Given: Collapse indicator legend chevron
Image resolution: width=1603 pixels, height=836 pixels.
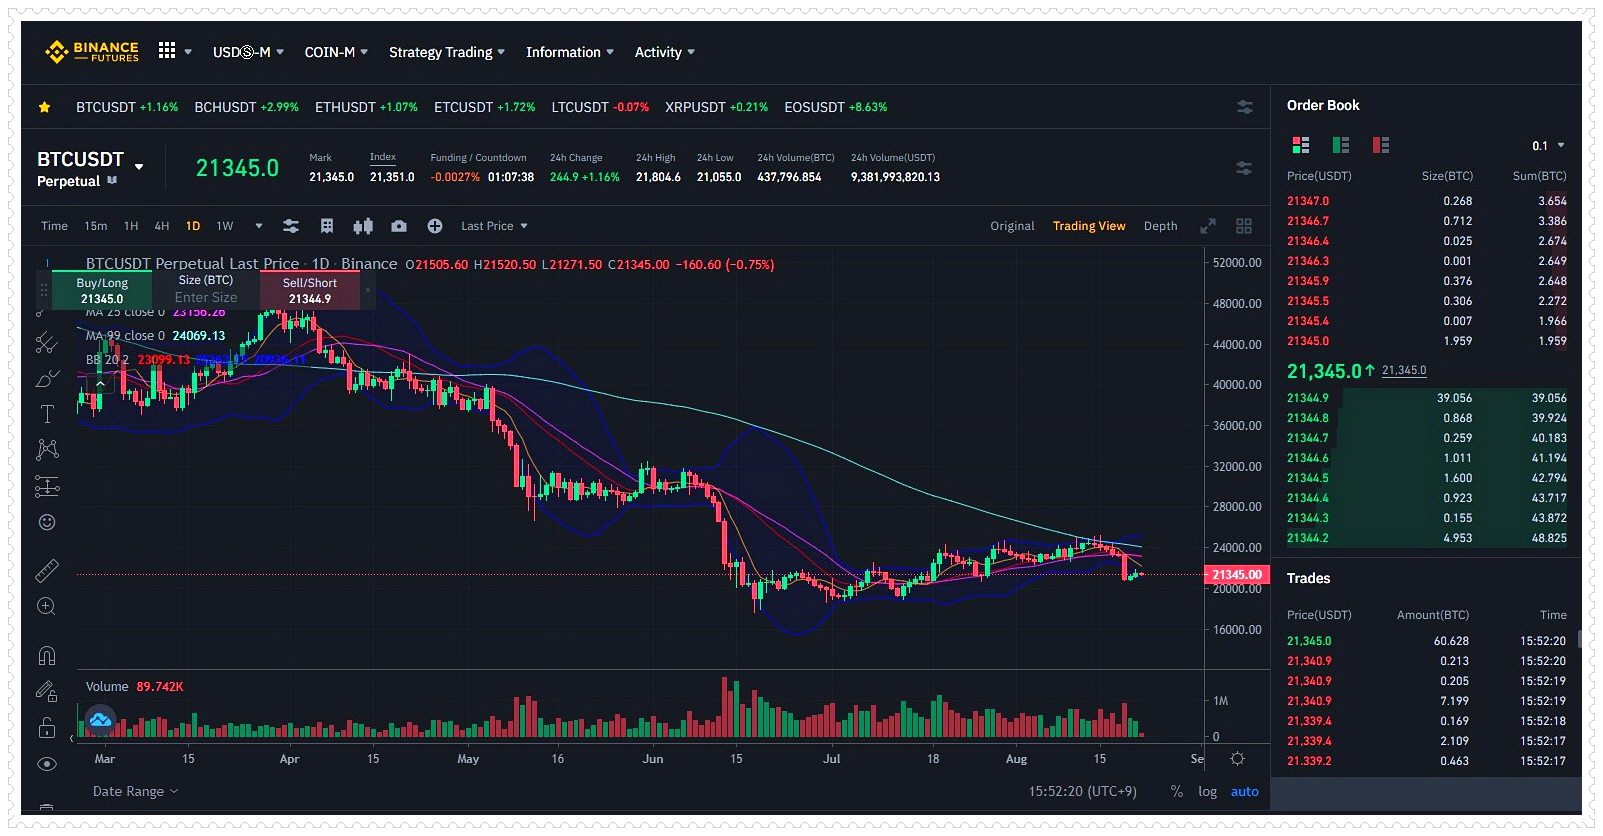Looking at the screenshot, I should [x=100, y=384].
